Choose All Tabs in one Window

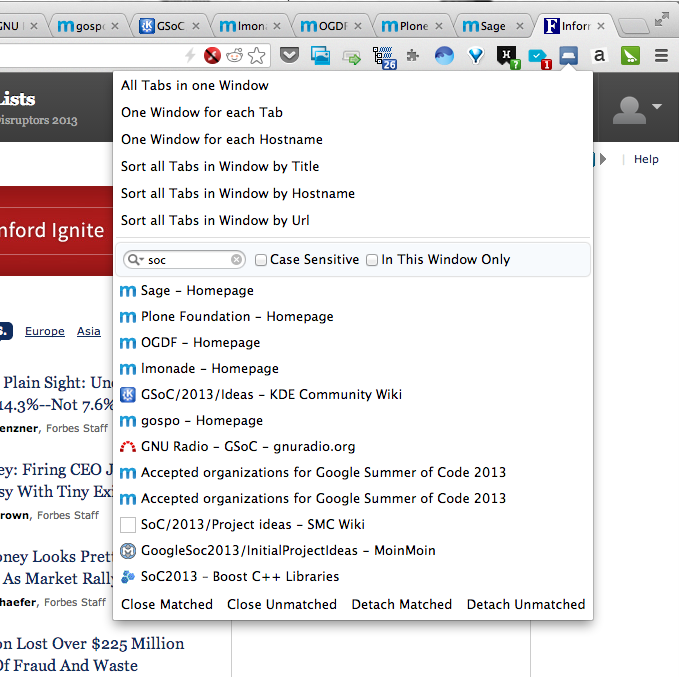(194, 86)
